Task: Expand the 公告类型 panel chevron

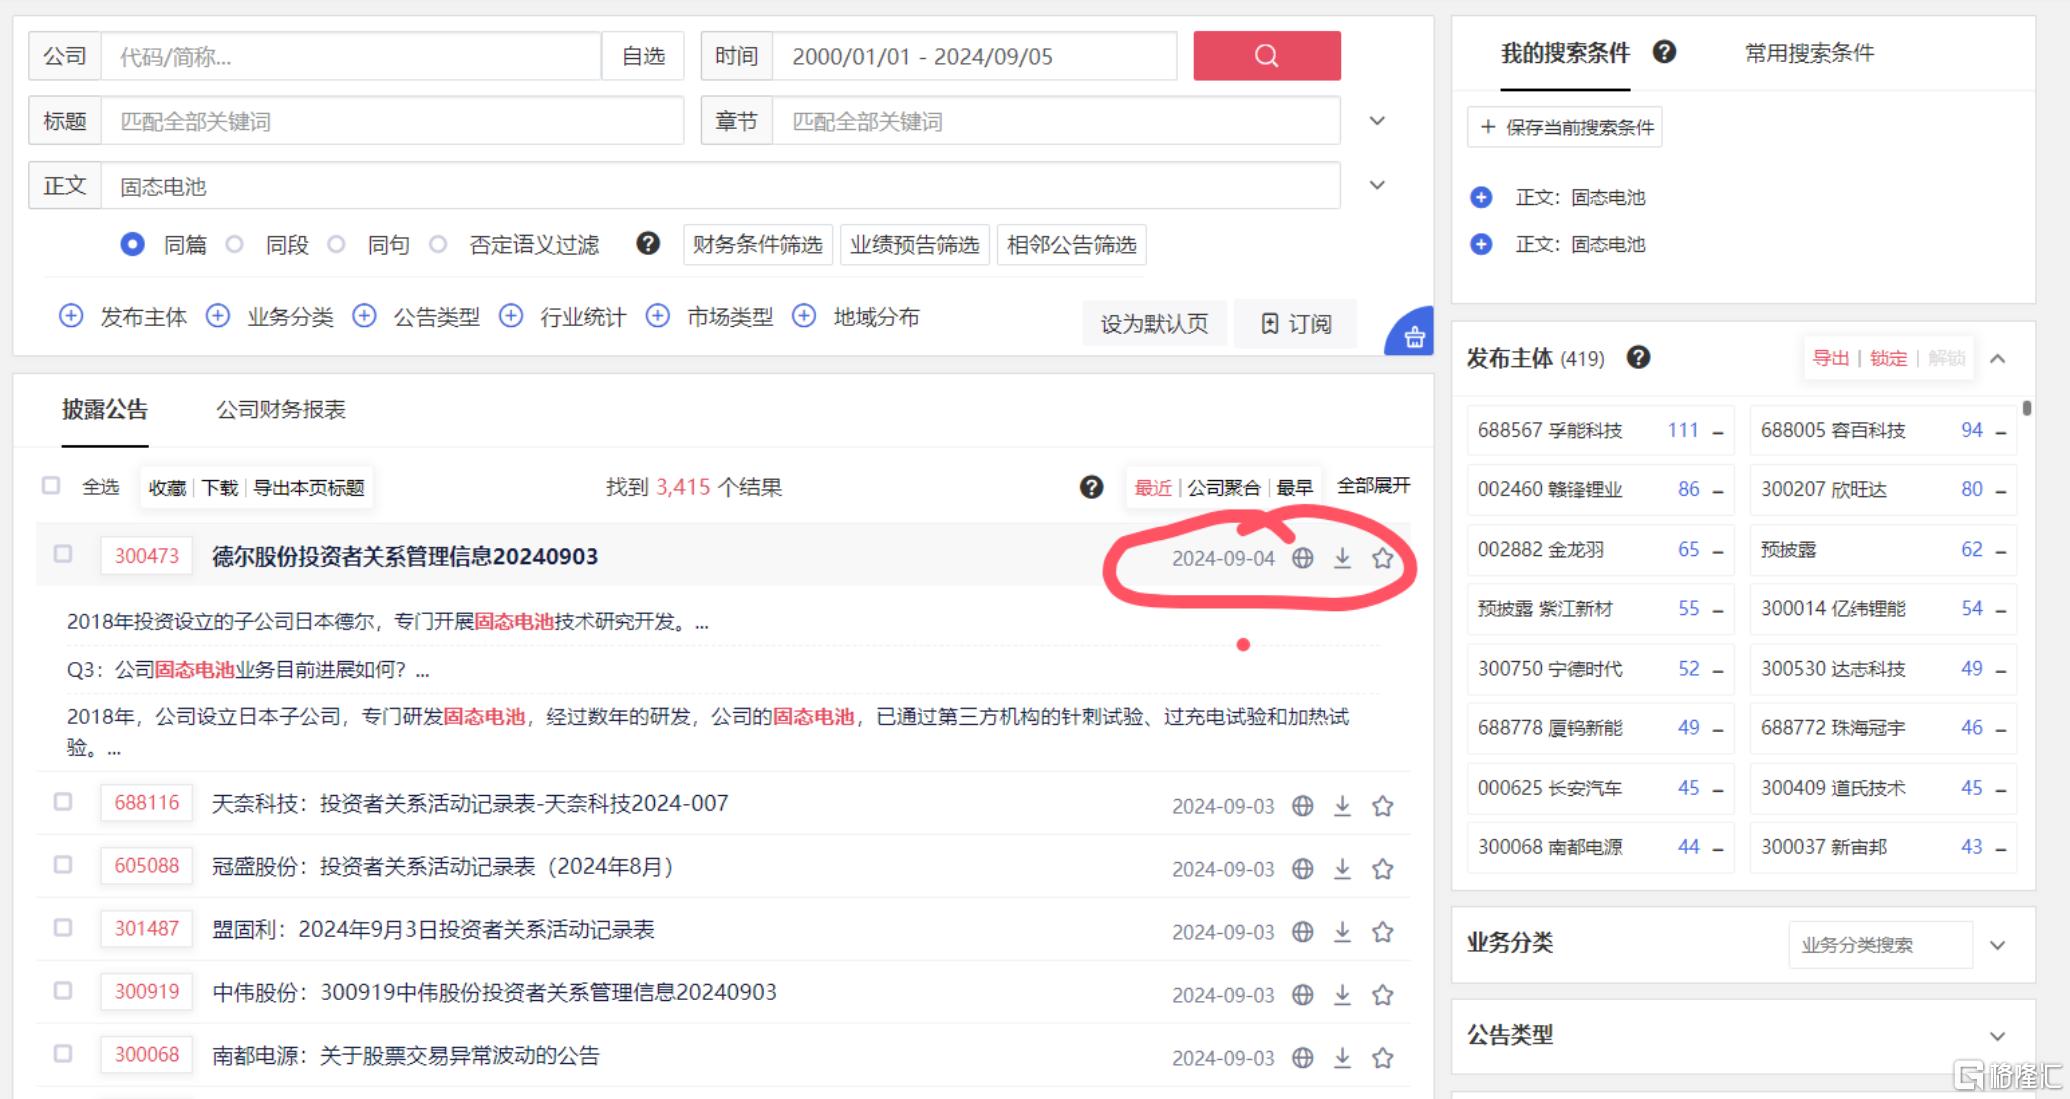Action: tap(1998, 1036)
